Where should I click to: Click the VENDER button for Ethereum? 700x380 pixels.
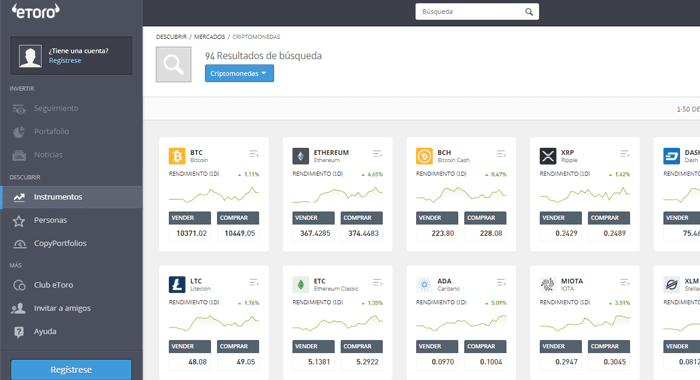pos(313,218)
